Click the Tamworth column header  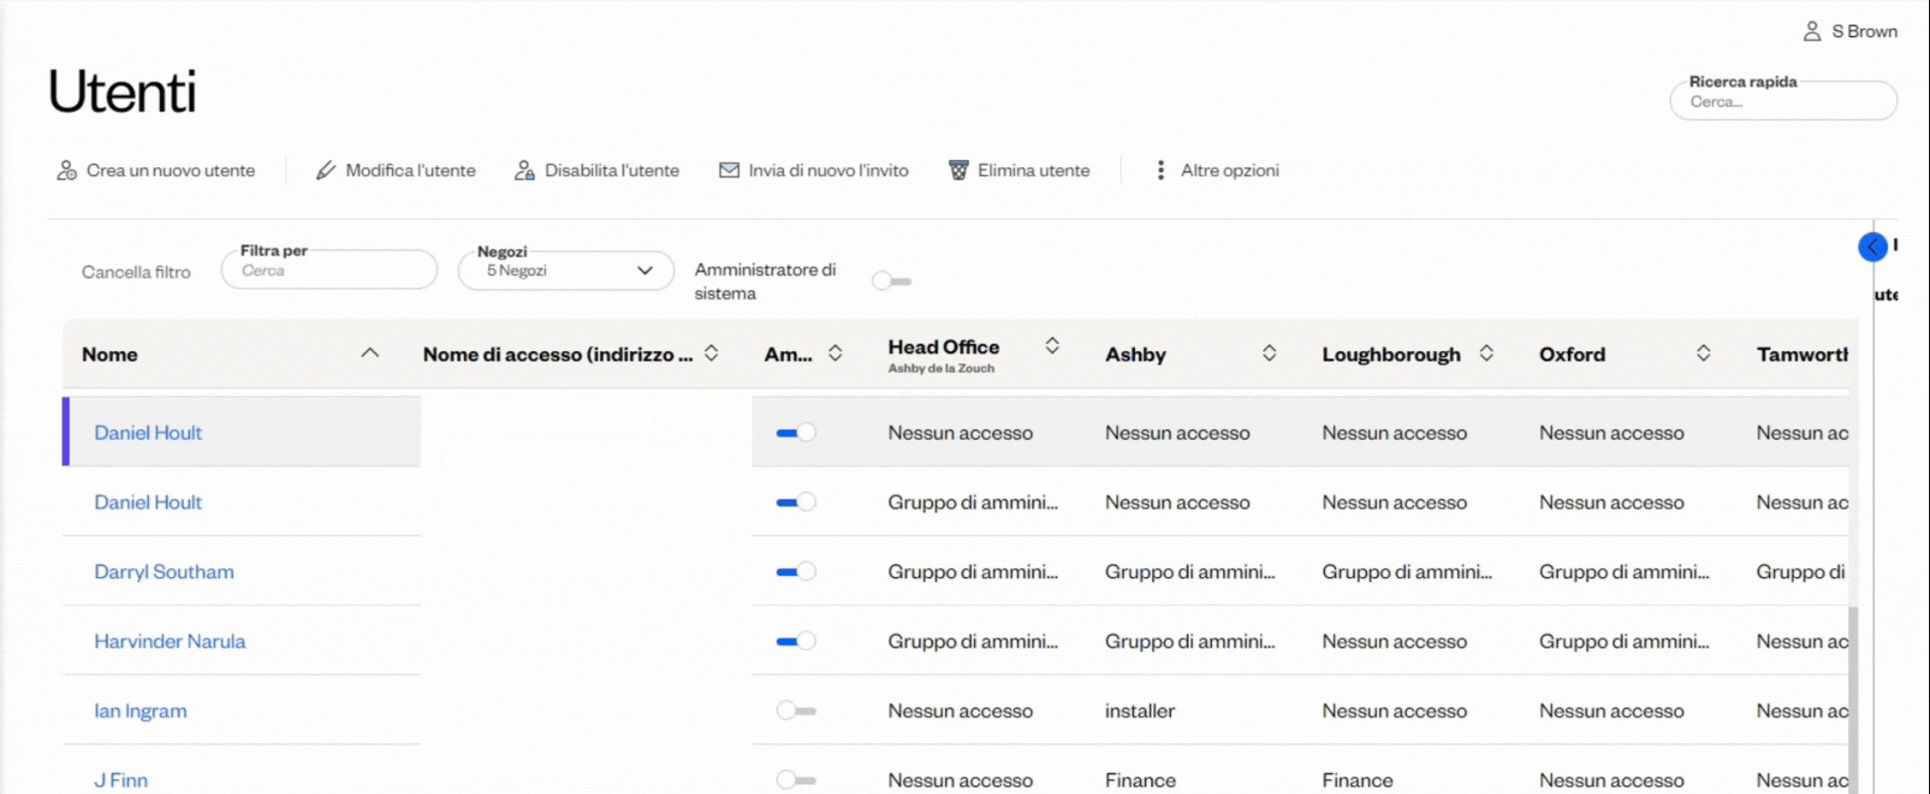tap(1802, 354)
